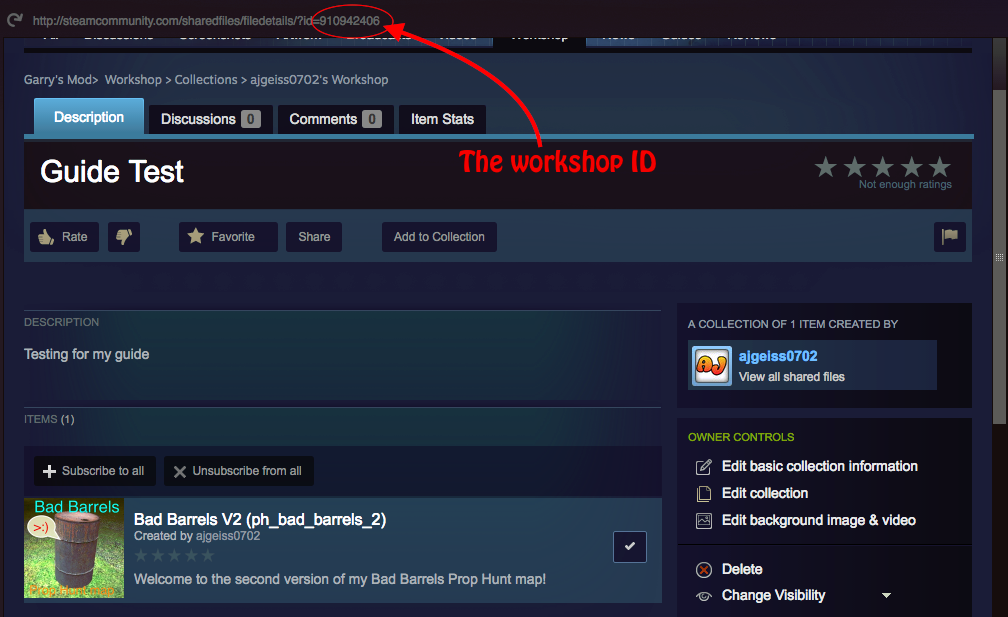Open the Discussions tab
This screenshot has width=1008, height=617.
pyautogui.click(x=210, y=120)
